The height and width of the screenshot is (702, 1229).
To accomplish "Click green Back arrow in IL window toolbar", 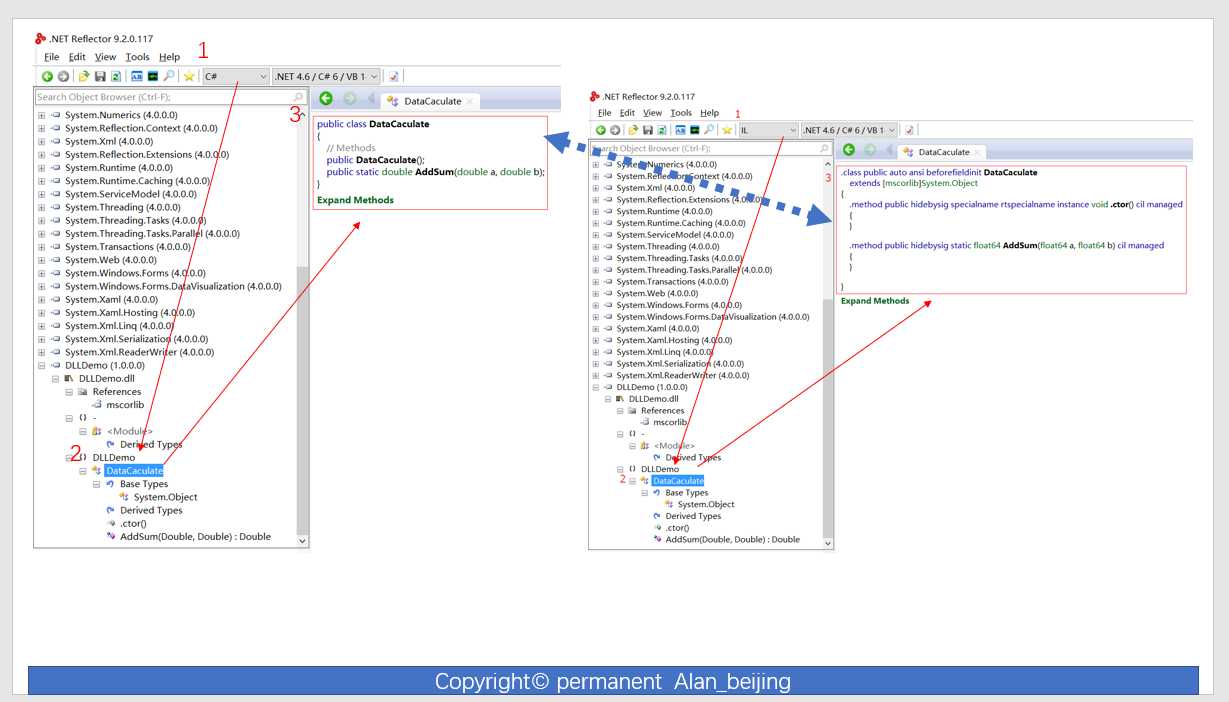I will [601, 130].
